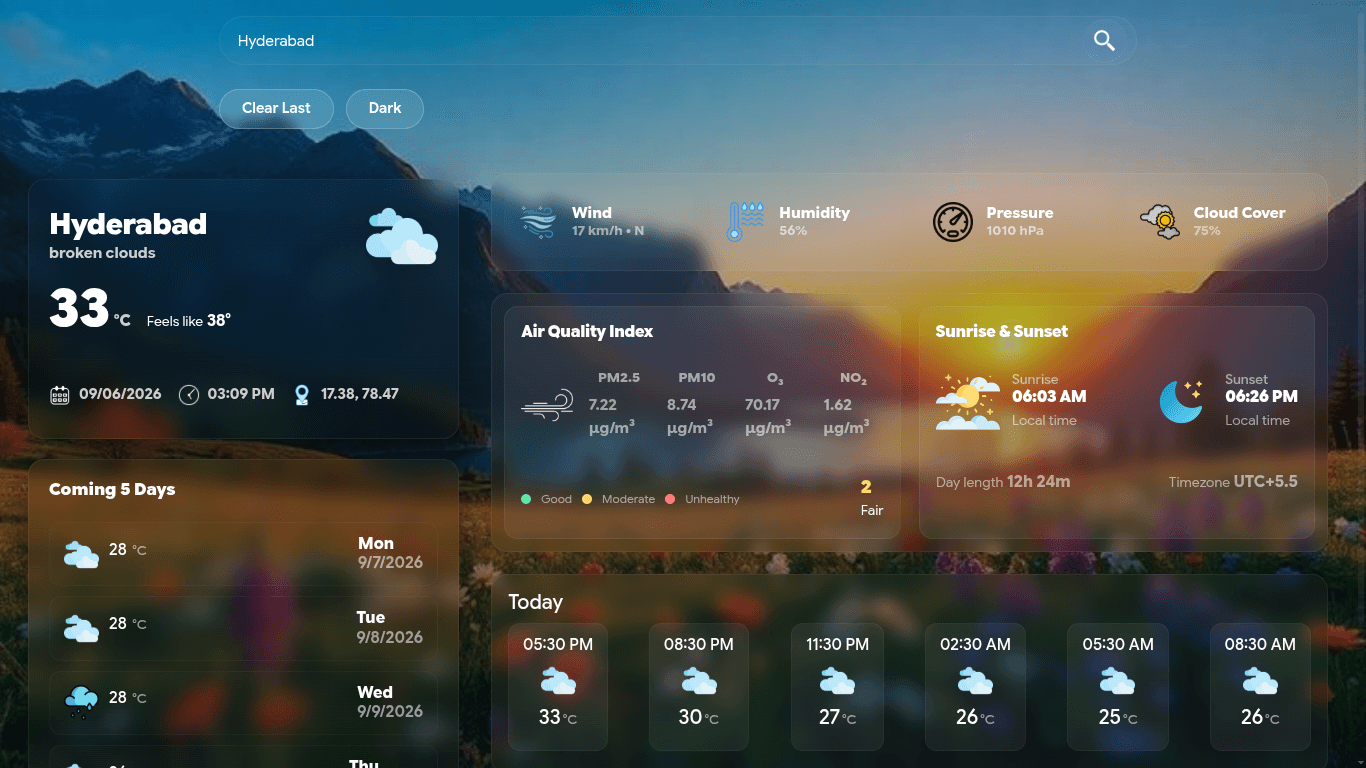Image resolution: width=1366 pixels, height=768 pixels.
Task: Click the 11:30 PM hourly forecast card
Action: pyautogui.click(x=837, y=687)
